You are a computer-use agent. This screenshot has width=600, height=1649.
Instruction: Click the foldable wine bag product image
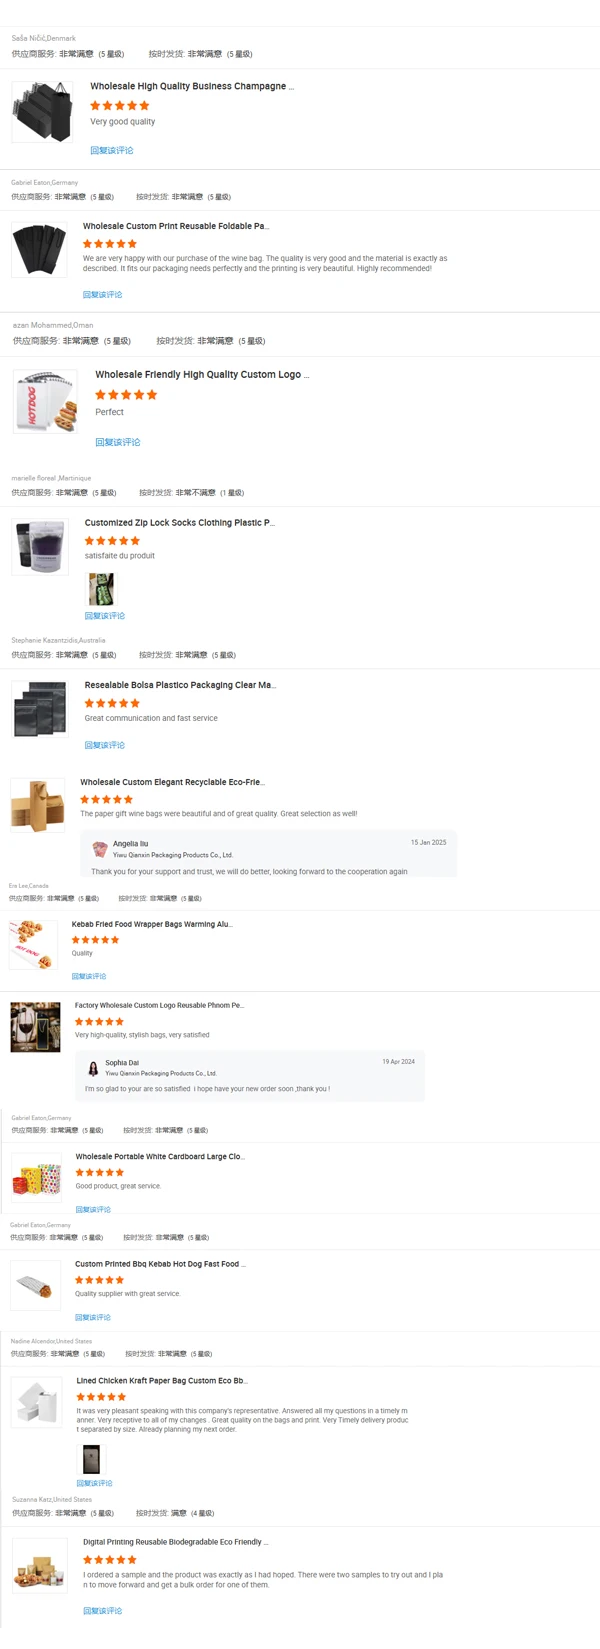(40, 250)
